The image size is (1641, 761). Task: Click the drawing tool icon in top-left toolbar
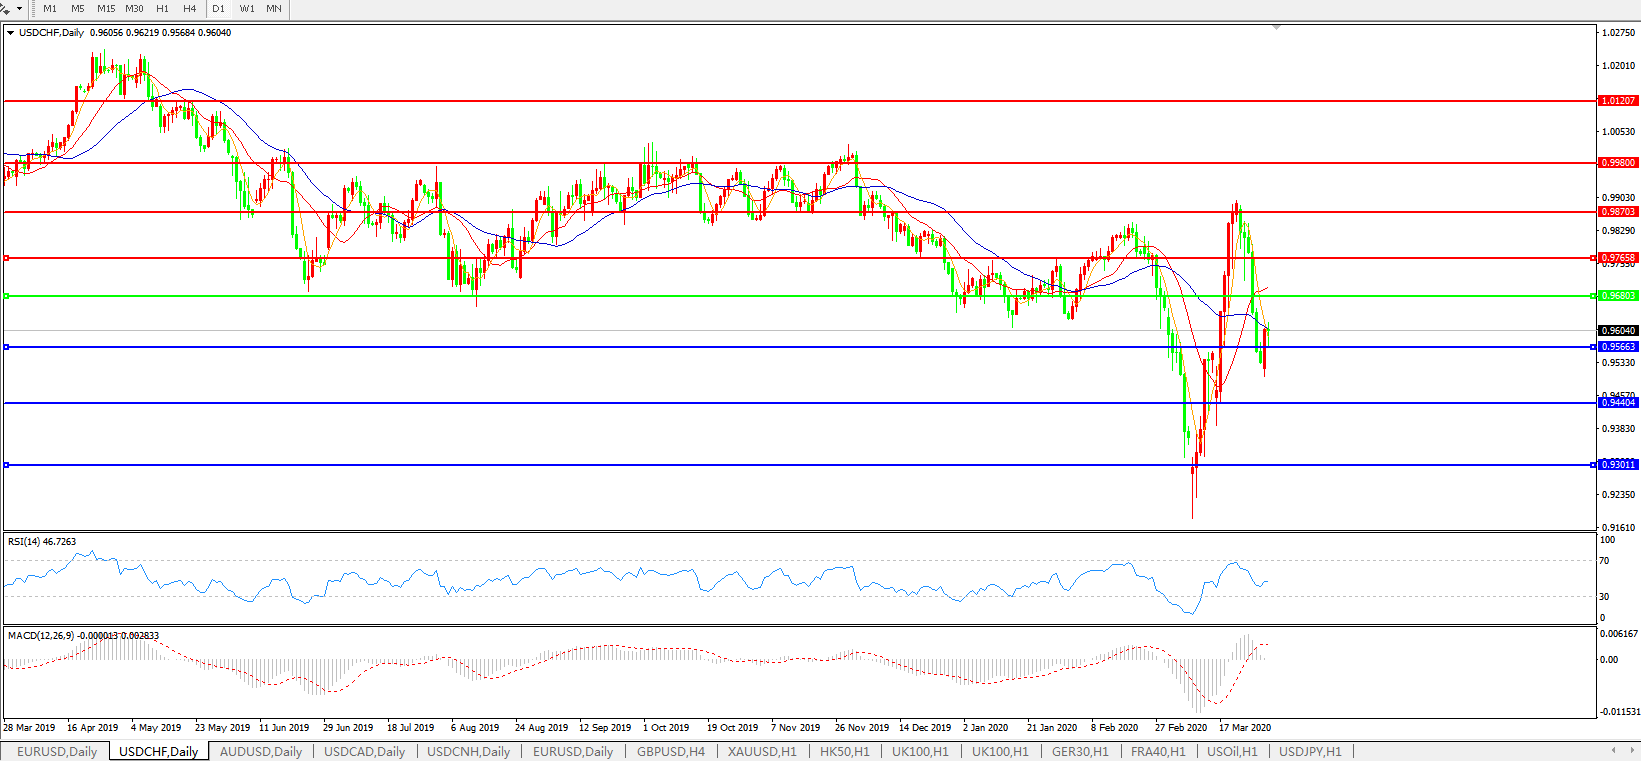(x=6, y=9)
